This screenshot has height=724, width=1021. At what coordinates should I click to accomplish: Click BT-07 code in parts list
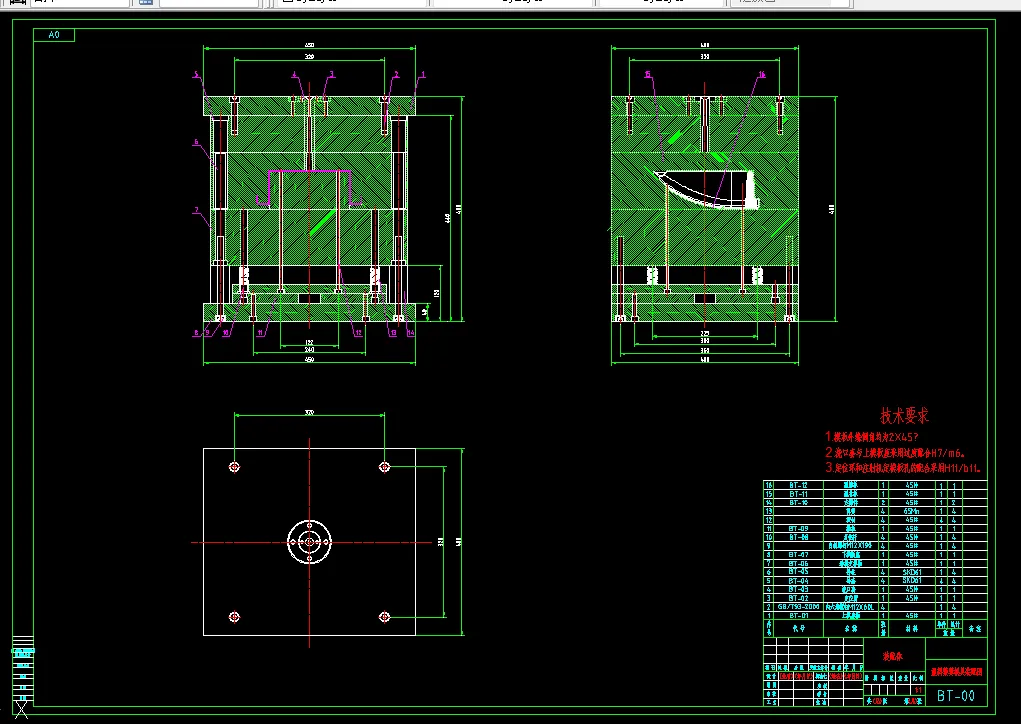[798, 555]
